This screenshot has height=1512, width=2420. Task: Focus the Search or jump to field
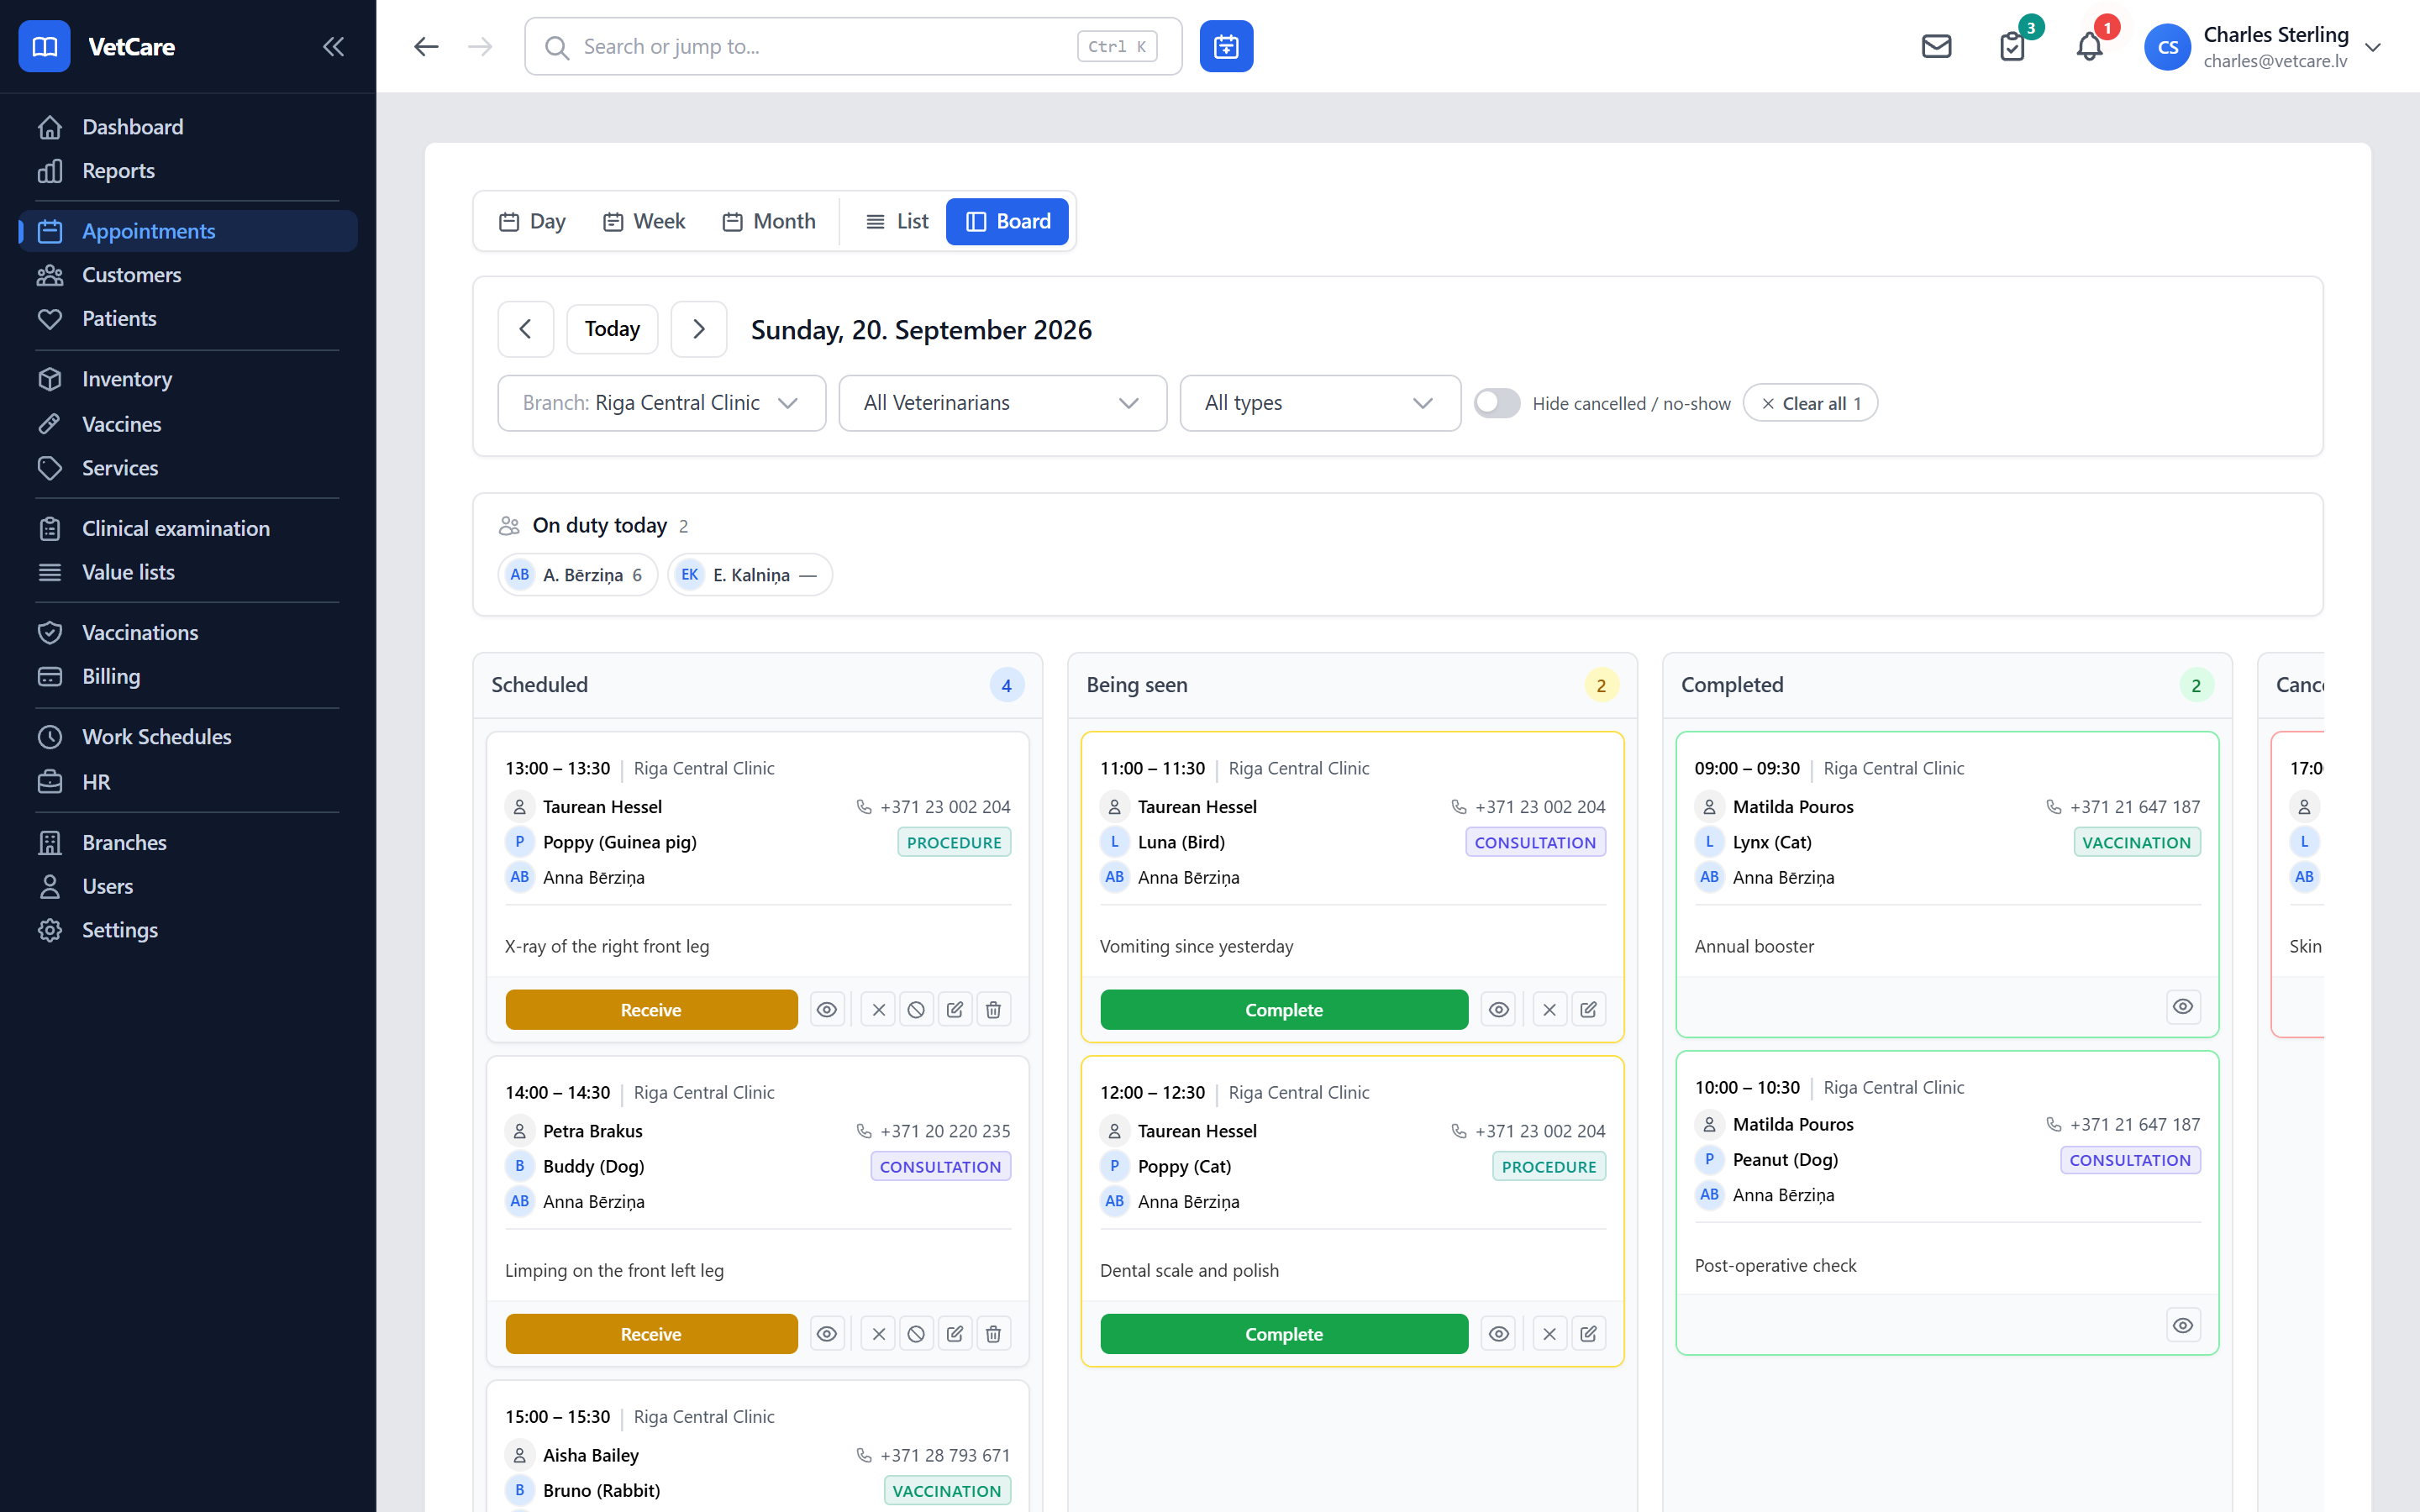click(853, 46)
